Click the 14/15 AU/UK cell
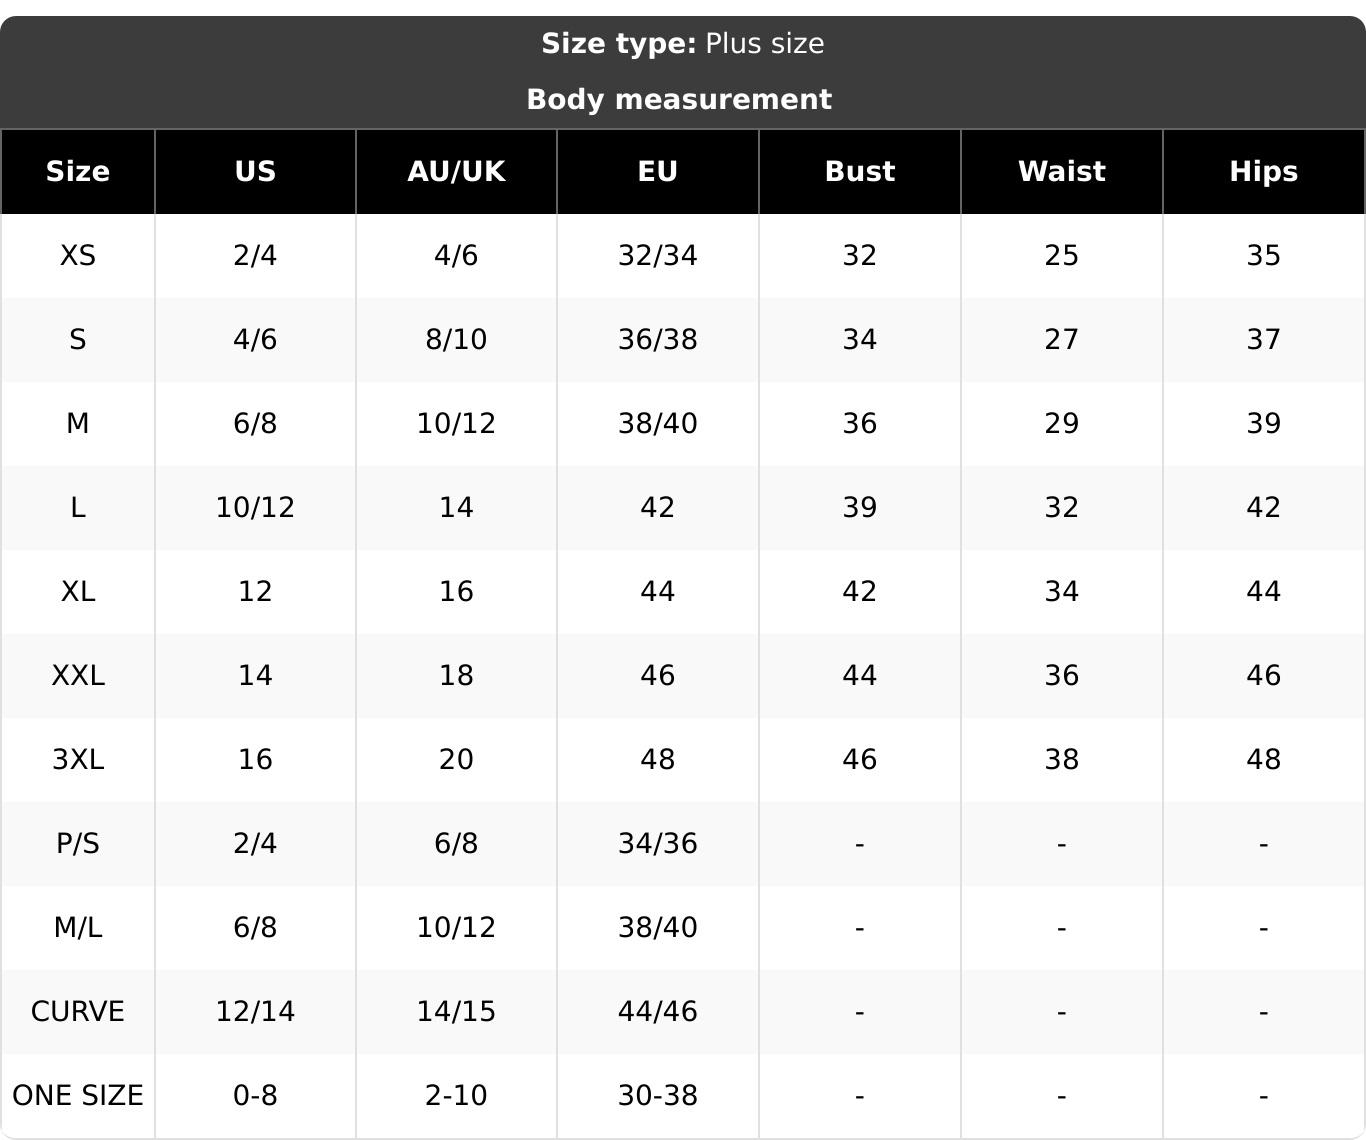Image resolution: width=1366 pixels, height=1140 pixels. [x=456, y=1012]
